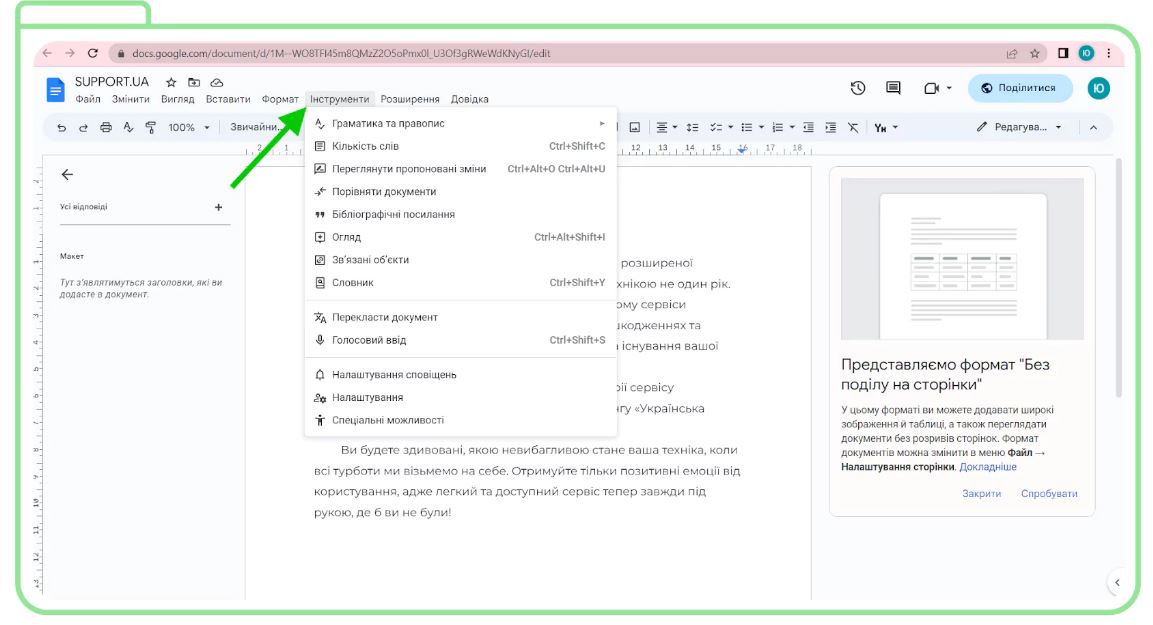Select the paint format roller icon
Image resolution: width=1153 pixels, height=625 pixels.
click(x=151, y=127)
